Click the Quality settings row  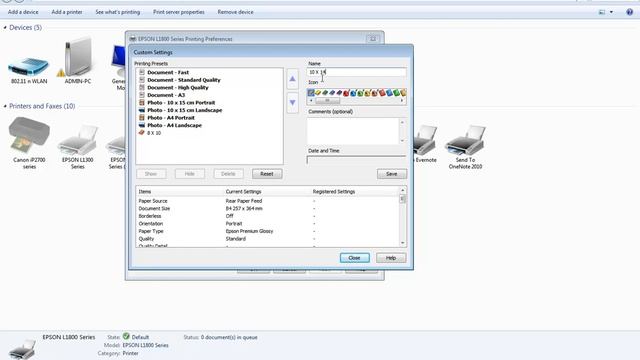click(x=268, y=239)
